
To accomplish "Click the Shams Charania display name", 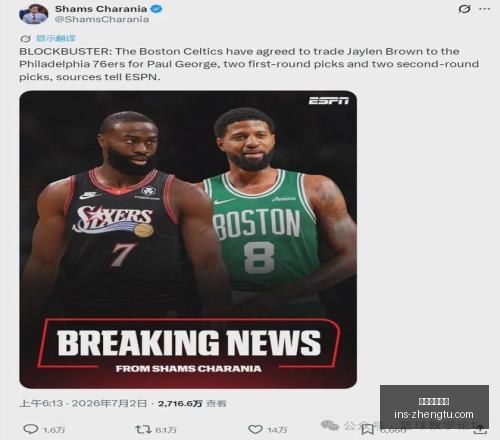I will [101, 9].
